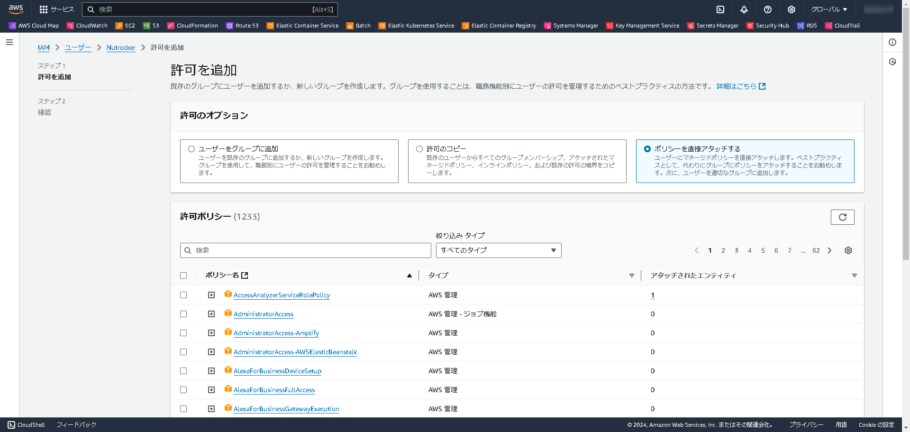This screenshot has height=432, width=910.
Task: Open the EC2 bookmark
Action: click(125, 26)
